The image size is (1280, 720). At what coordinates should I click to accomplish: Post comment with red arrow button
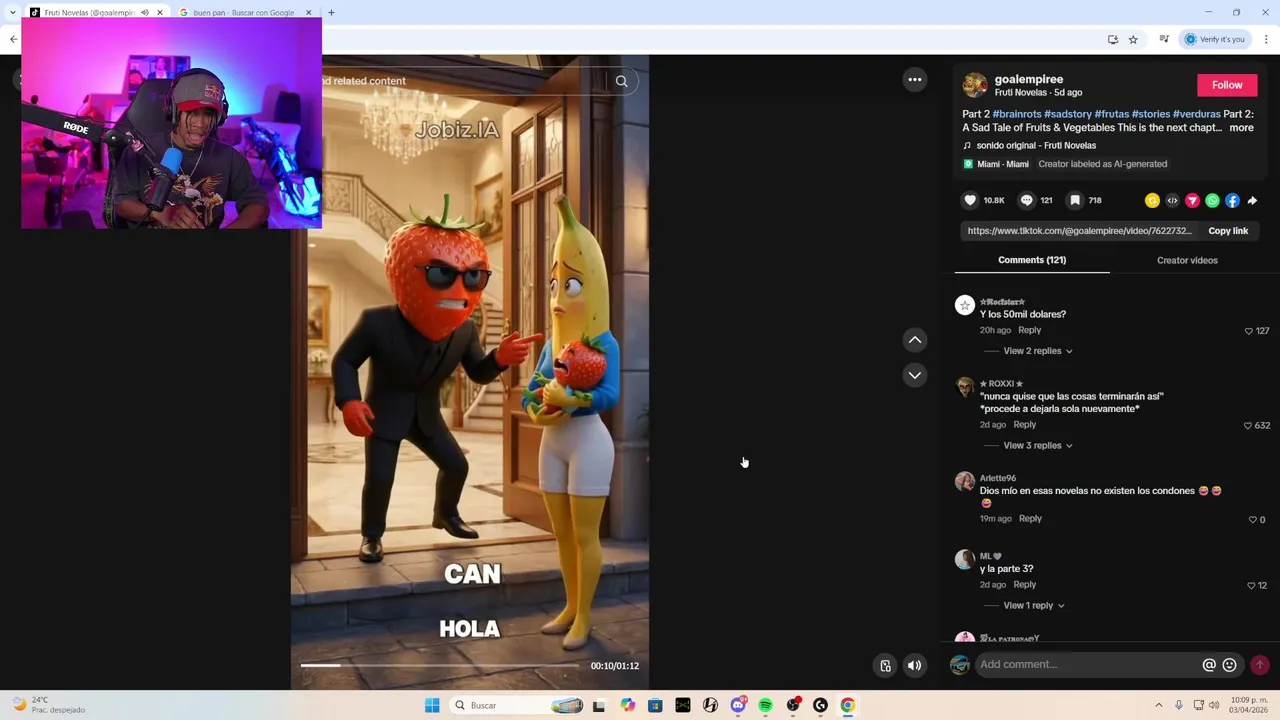(1260, 665)
